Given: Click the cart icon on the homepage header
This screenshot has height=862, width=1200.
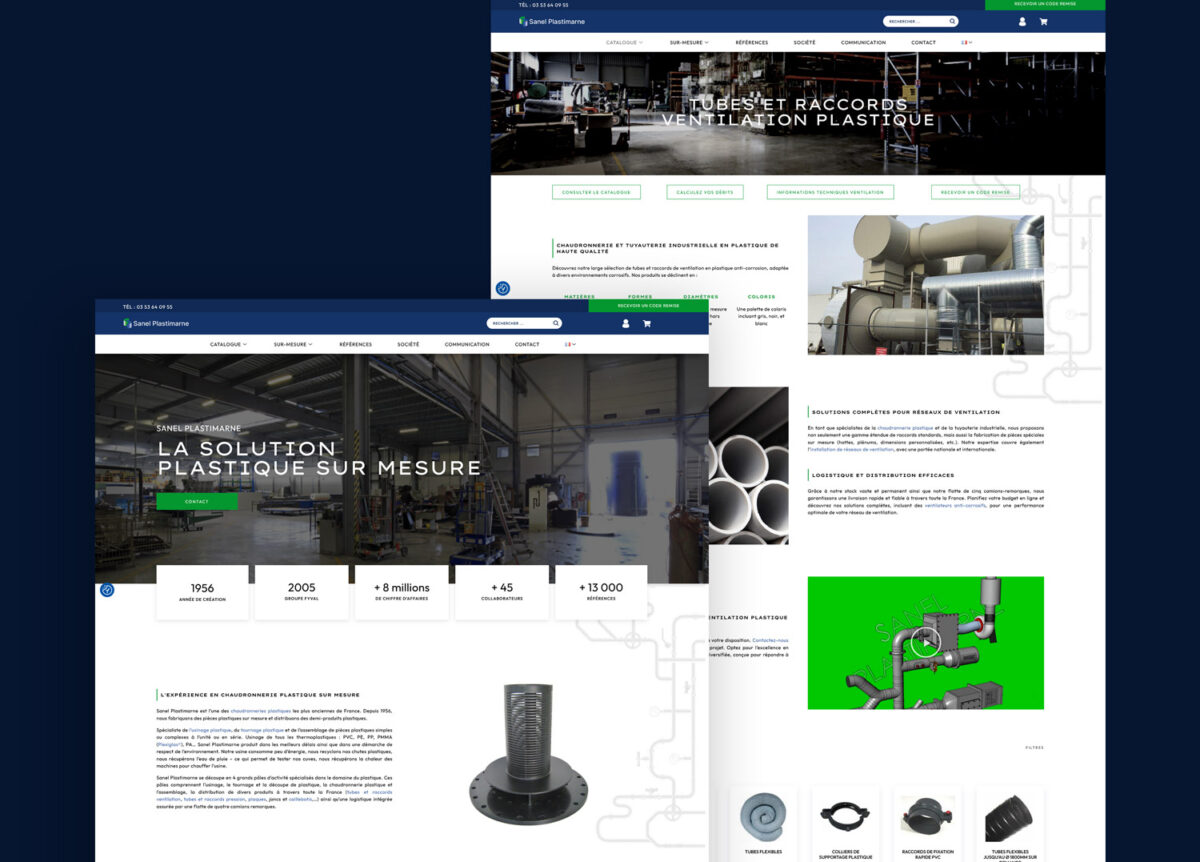Looking at the screenshot, I should [x=647, y=323].
